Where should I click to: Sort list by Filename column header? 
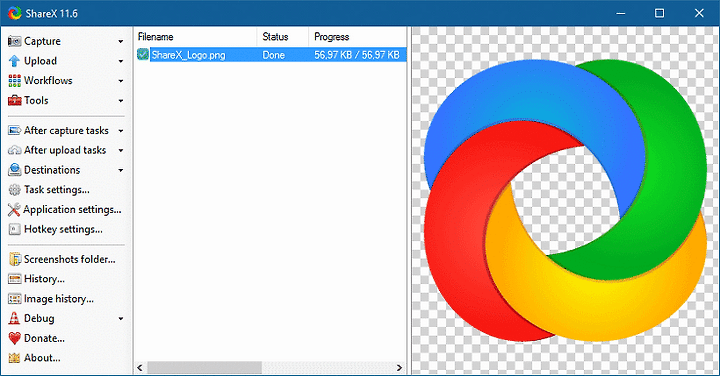click(196, 37)
